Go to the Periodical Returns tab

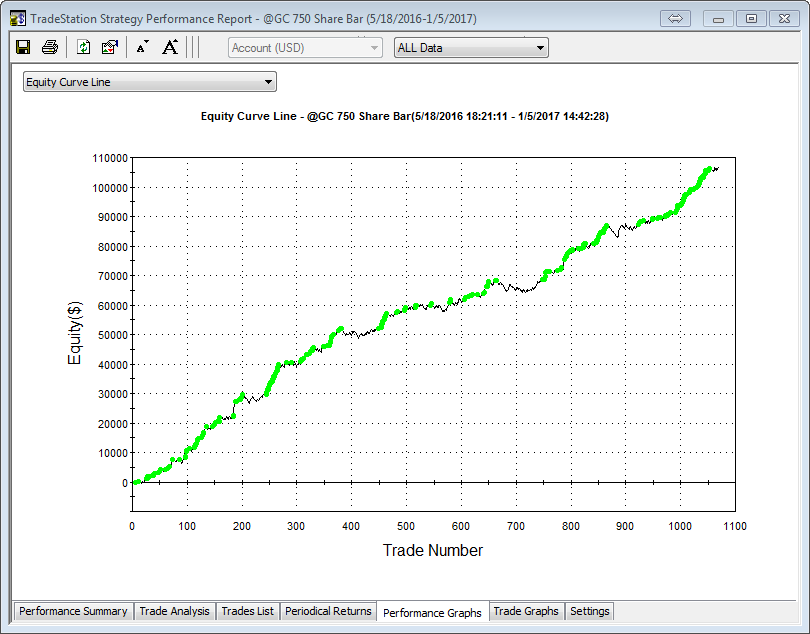(328, 611)
